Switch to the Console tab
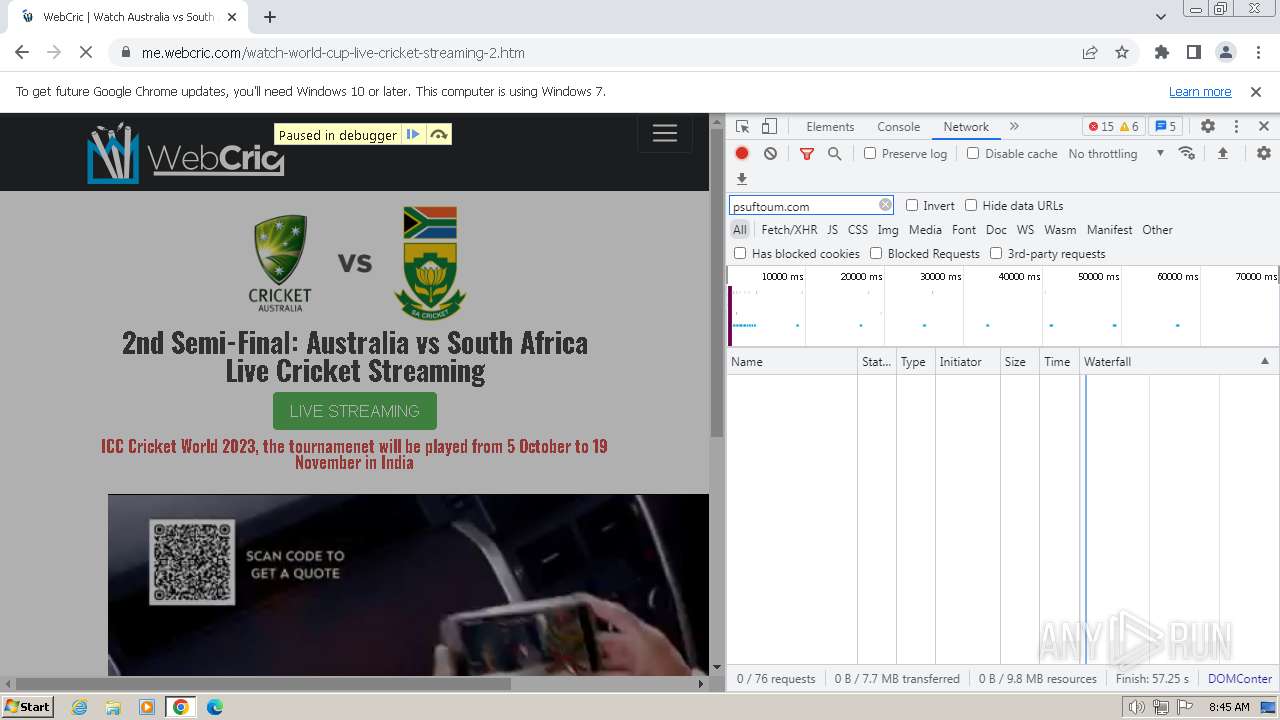This screenshot has width=1280, height=720. [x=898, y=127]
